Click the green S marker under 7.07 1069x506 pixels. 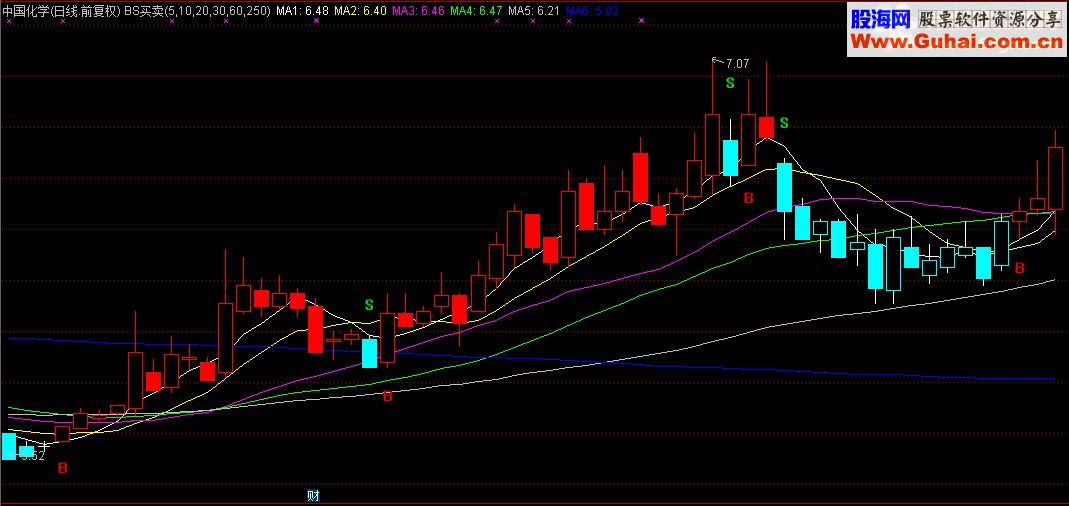pyautogui.click(x=730, y=83)
